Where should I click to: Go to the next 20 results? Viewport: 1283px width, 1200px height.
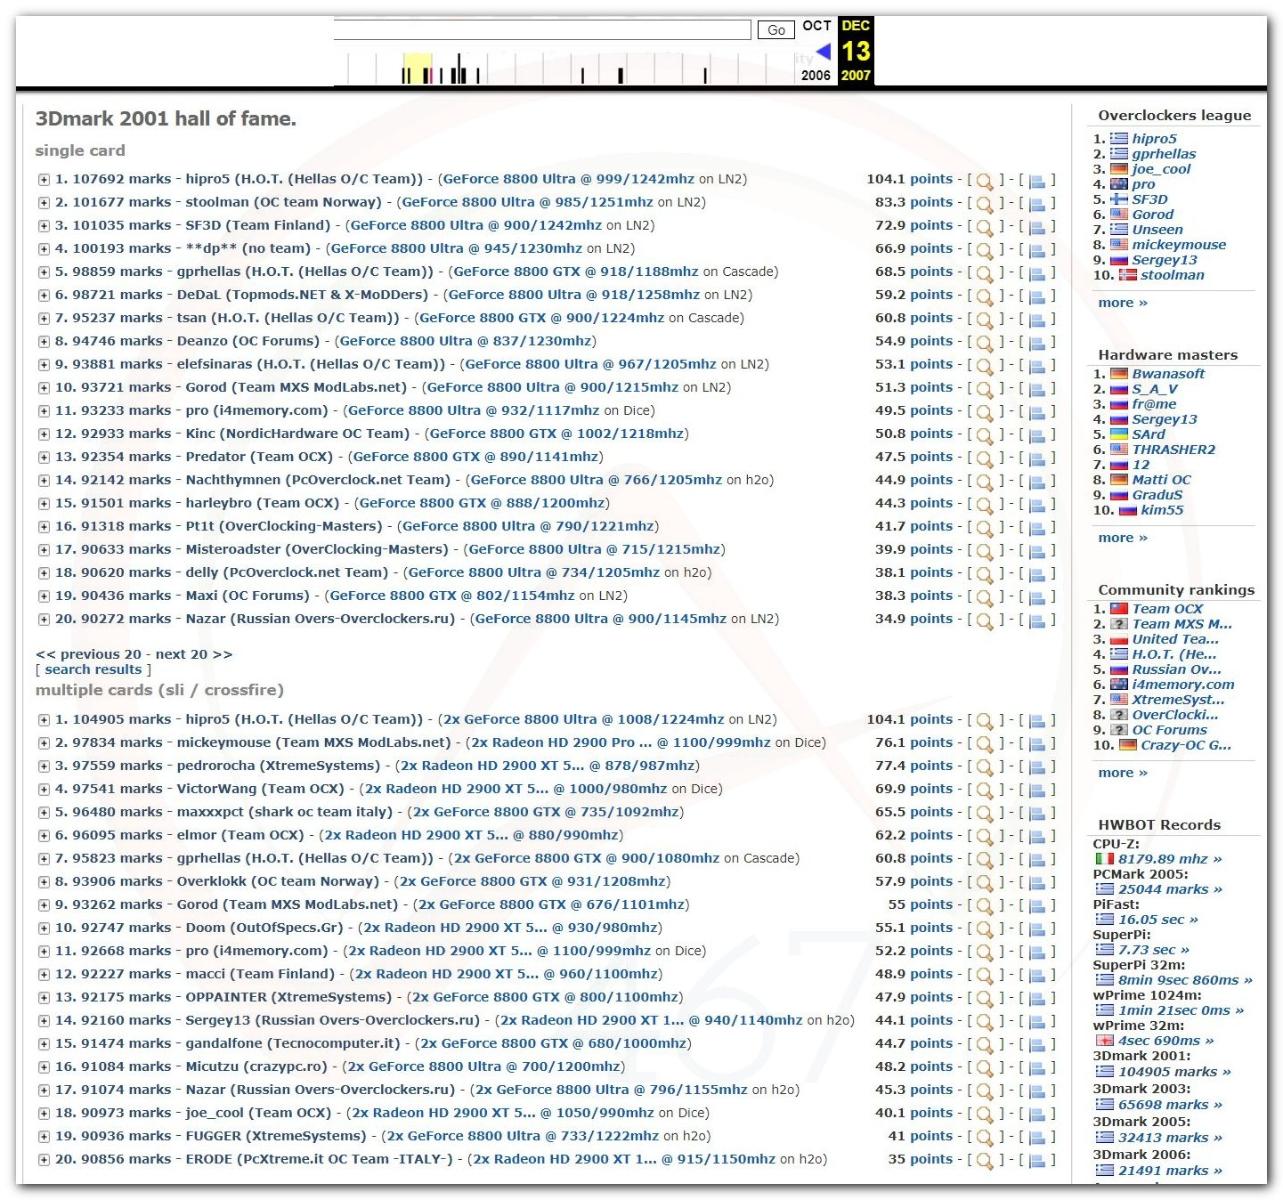coord(194,654)
